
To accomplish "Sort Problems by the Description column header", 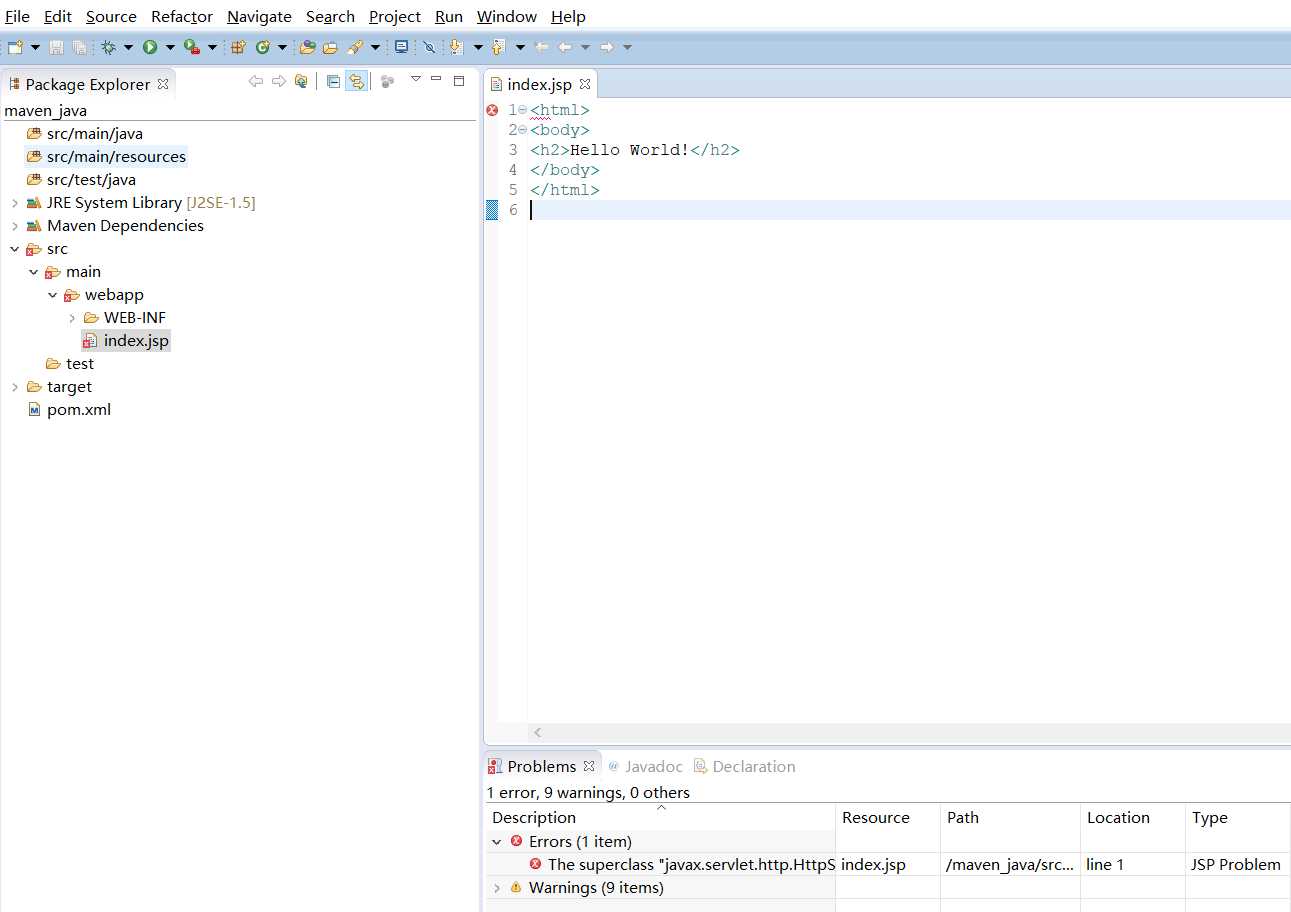I will [x=660, y=817].
